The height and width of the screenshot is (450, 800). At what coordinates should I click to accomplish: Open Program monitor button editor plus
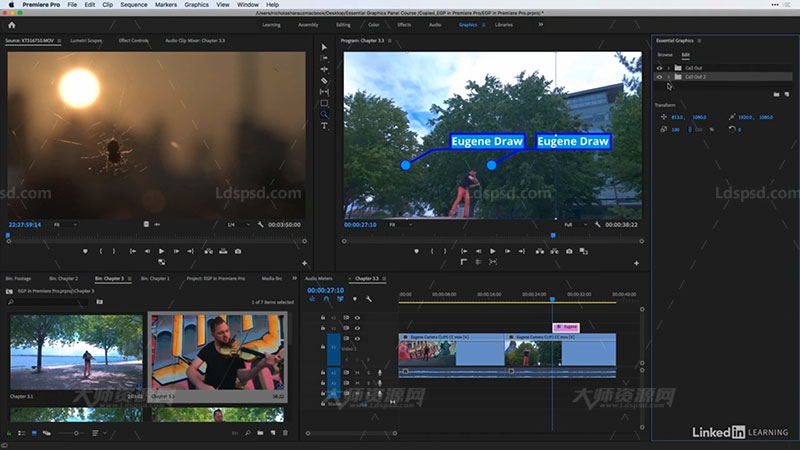click(x=636, y=263)
